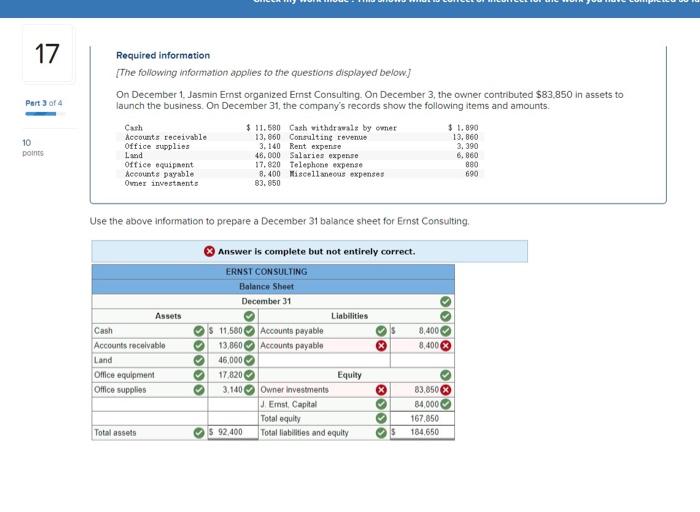
Task: Click the $ 1,890 withdrawals value
Action: click(463, 128)
